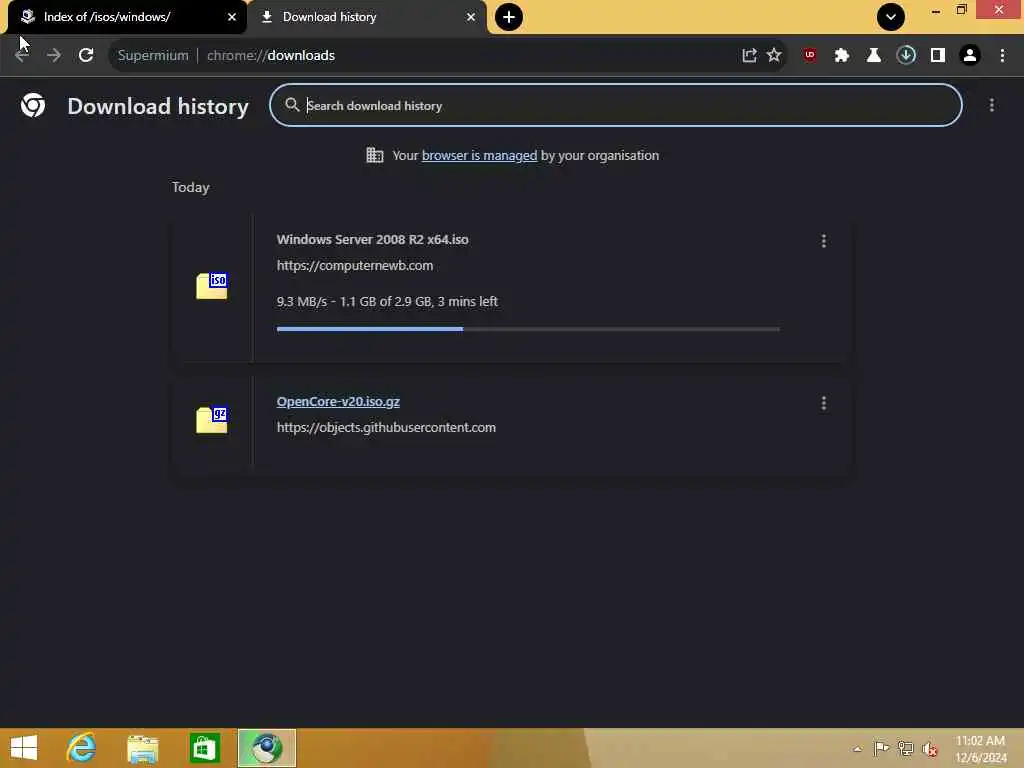Show hidden system tray icons
This screenshot has width=1024, height=768.
point(857,749)
